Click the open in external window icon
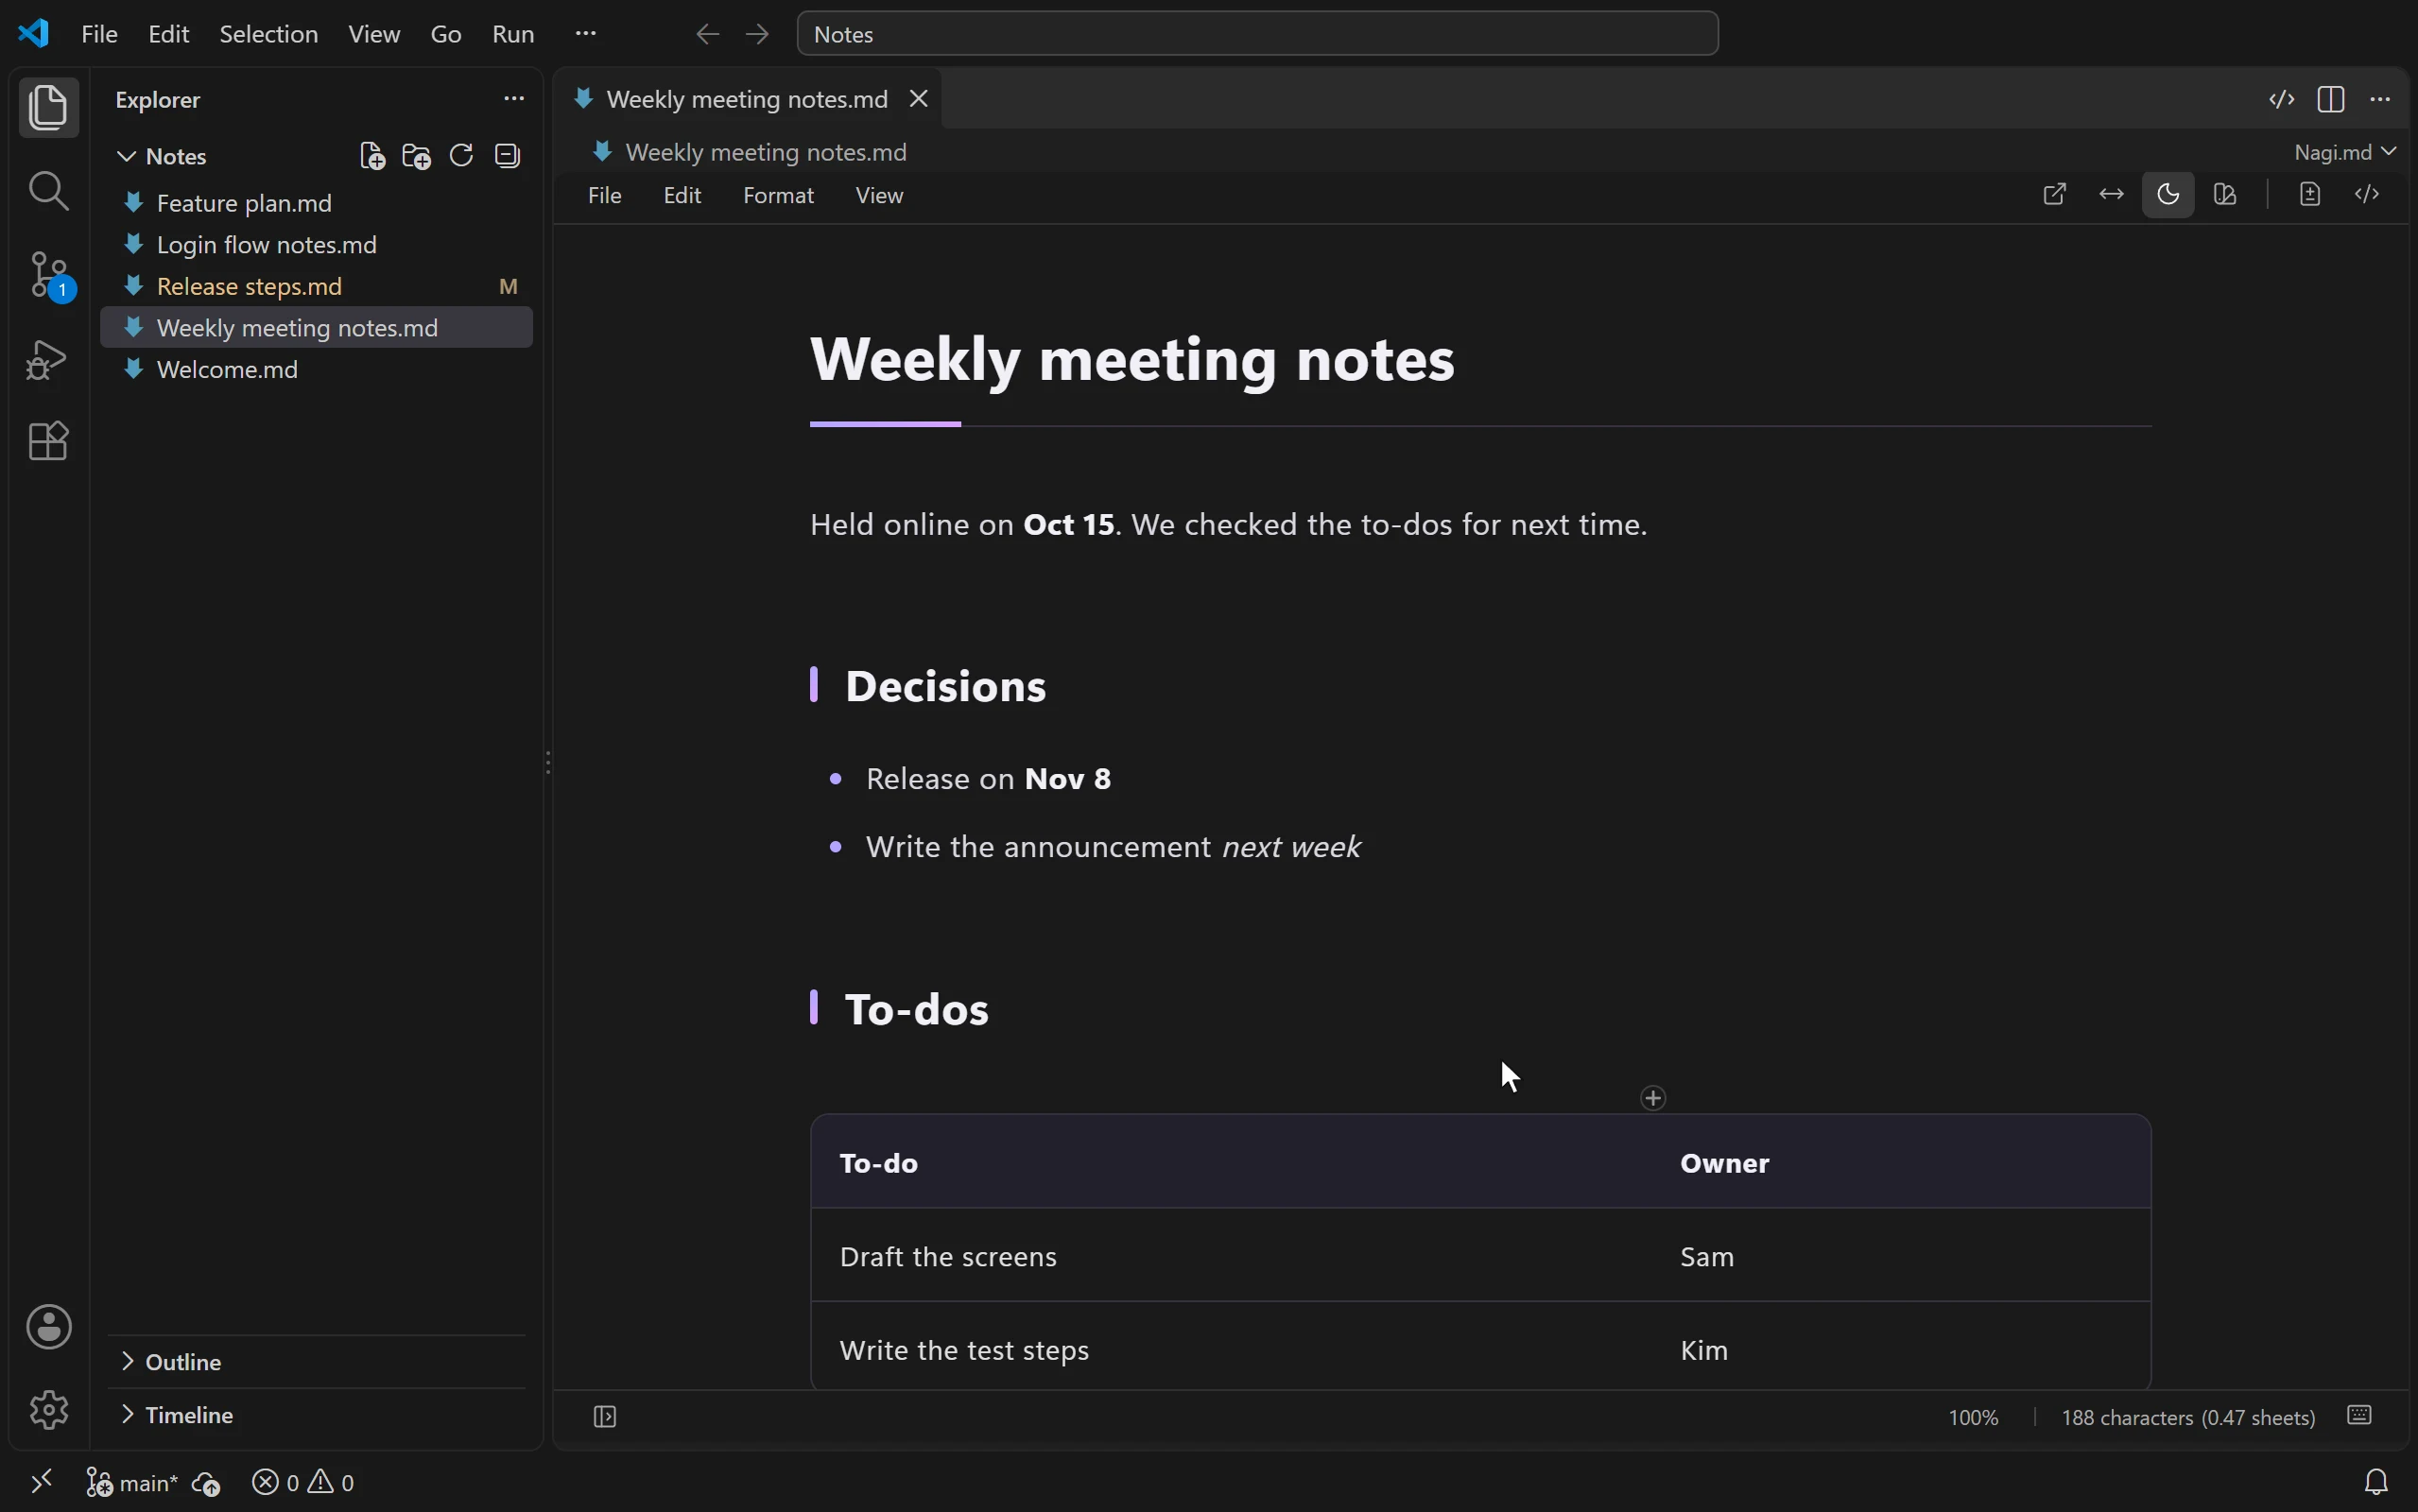This screenshot has width=2418, height=1512. [x=2054, y=194]
